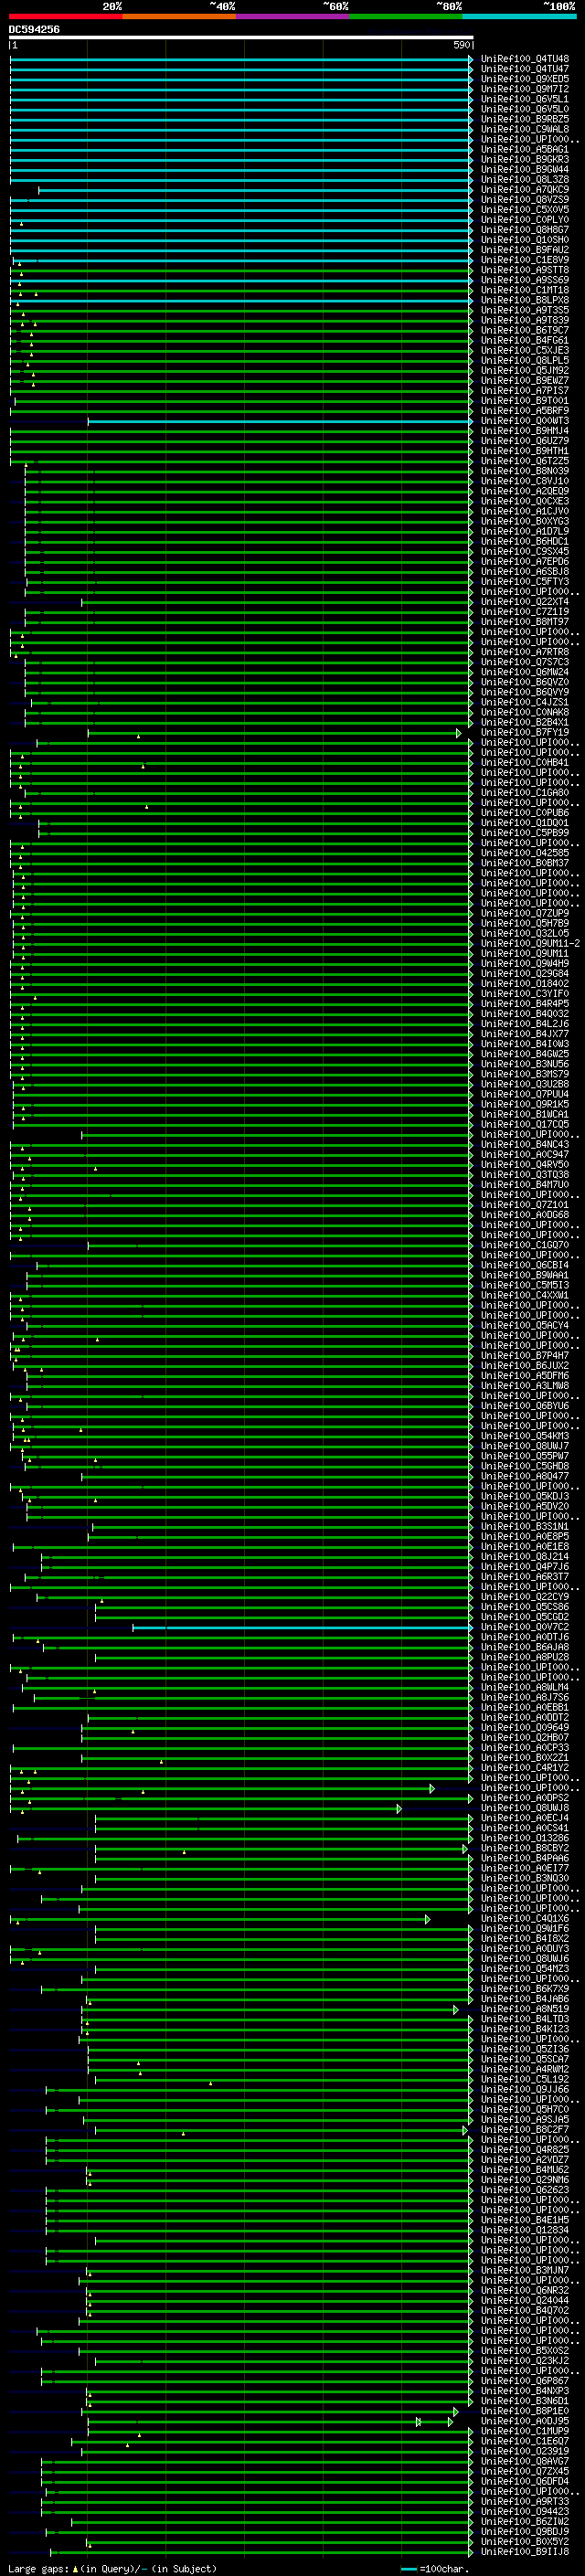Click label UniRef100_Q10SH0
This screenshot has width=585, height=2576.
[x=525, y=240]
